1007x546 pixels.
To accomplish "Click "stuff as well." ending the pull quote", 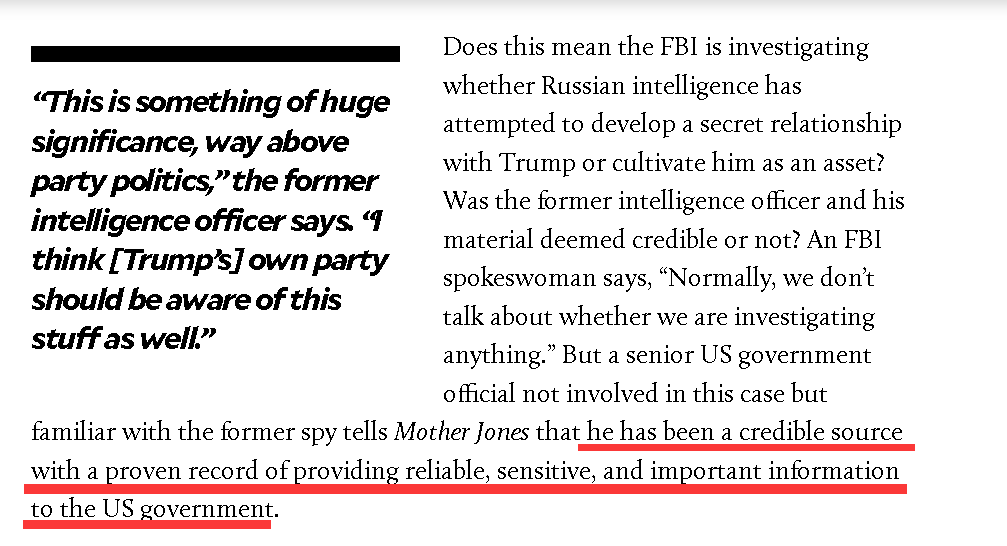I will 123,339.
